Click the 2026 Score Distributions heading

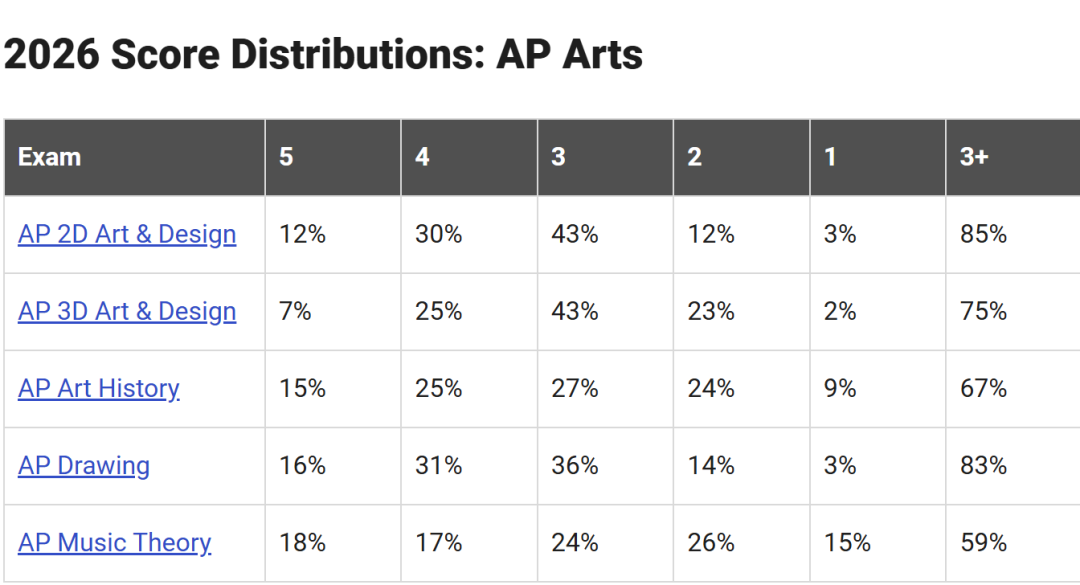(323, 54)
